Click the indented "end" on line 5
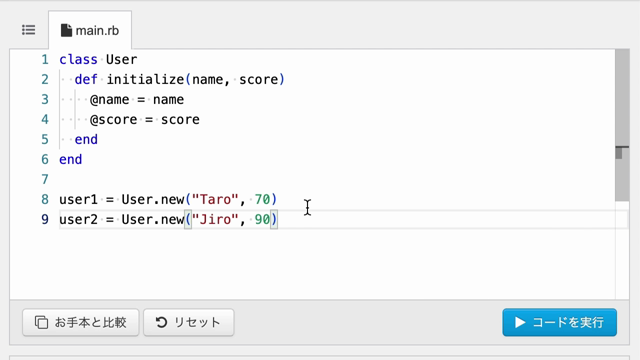The width and height of the screenshot is (640, 360). coord(86,139)
